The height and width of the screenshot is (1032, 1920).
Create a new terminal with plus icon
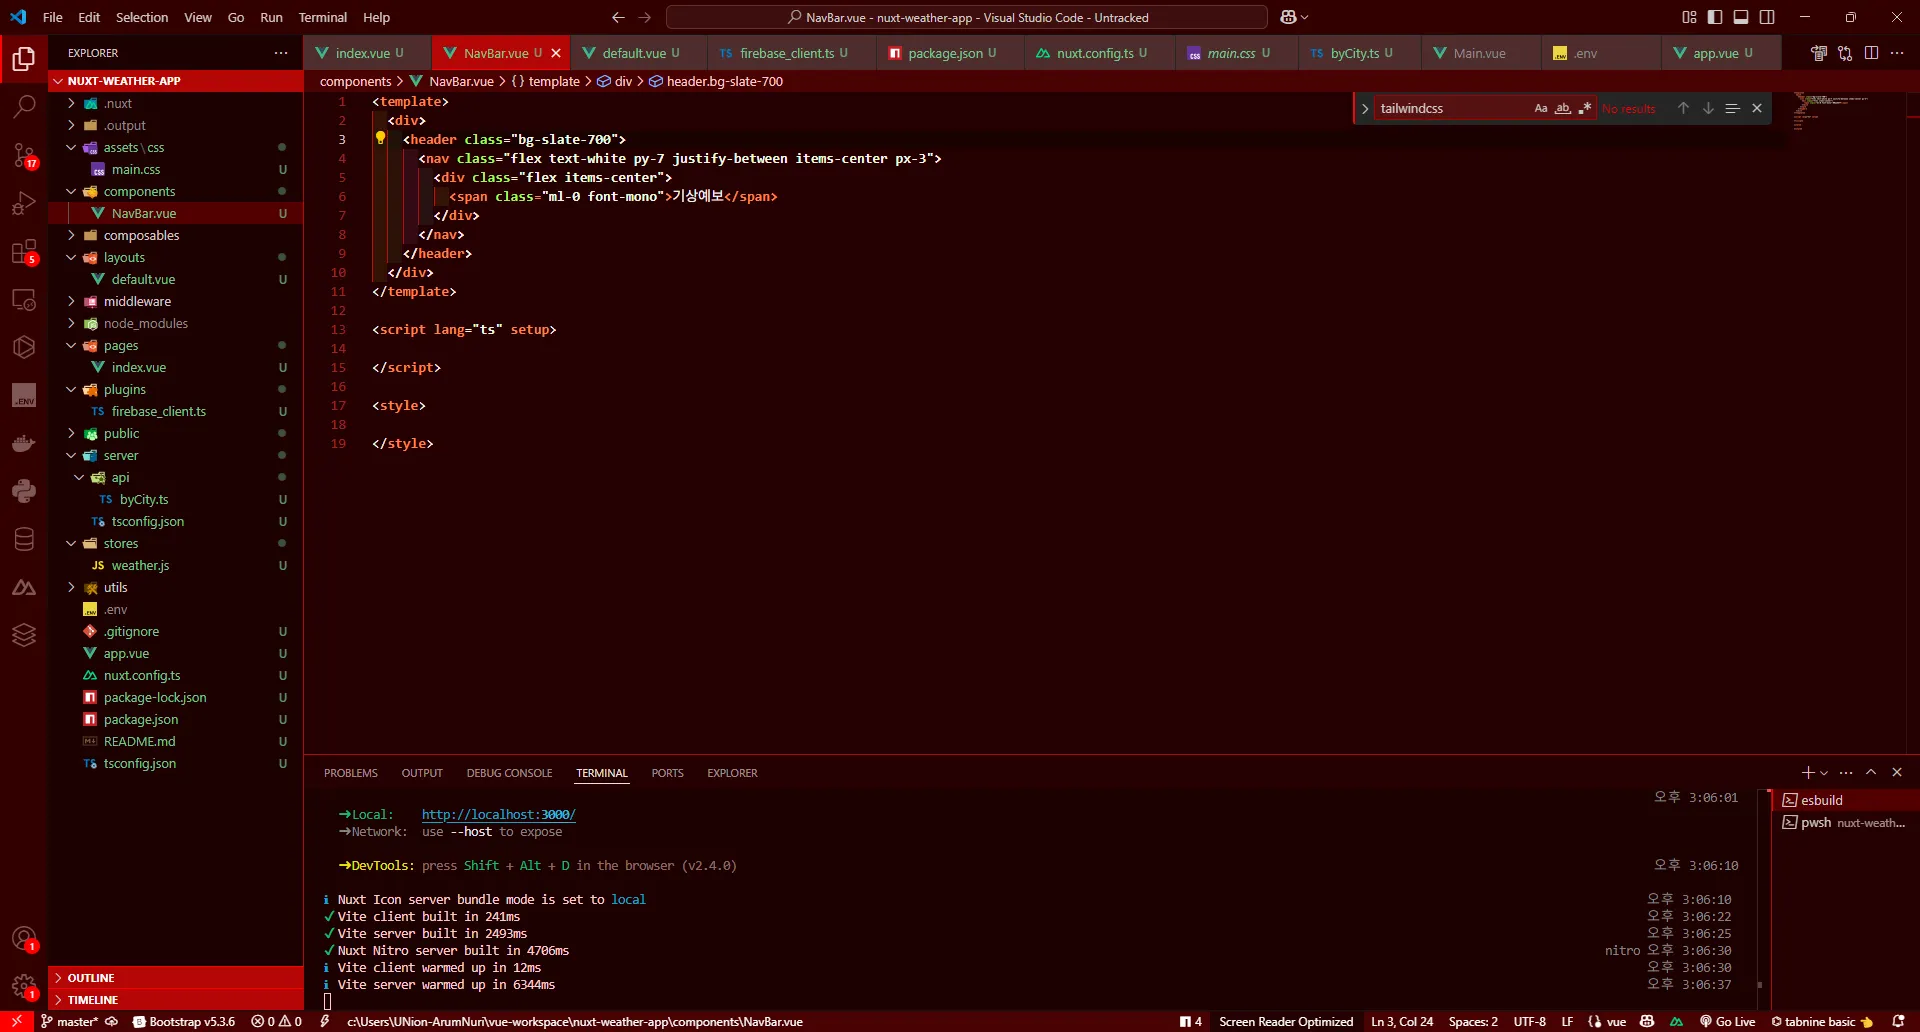1807,772
